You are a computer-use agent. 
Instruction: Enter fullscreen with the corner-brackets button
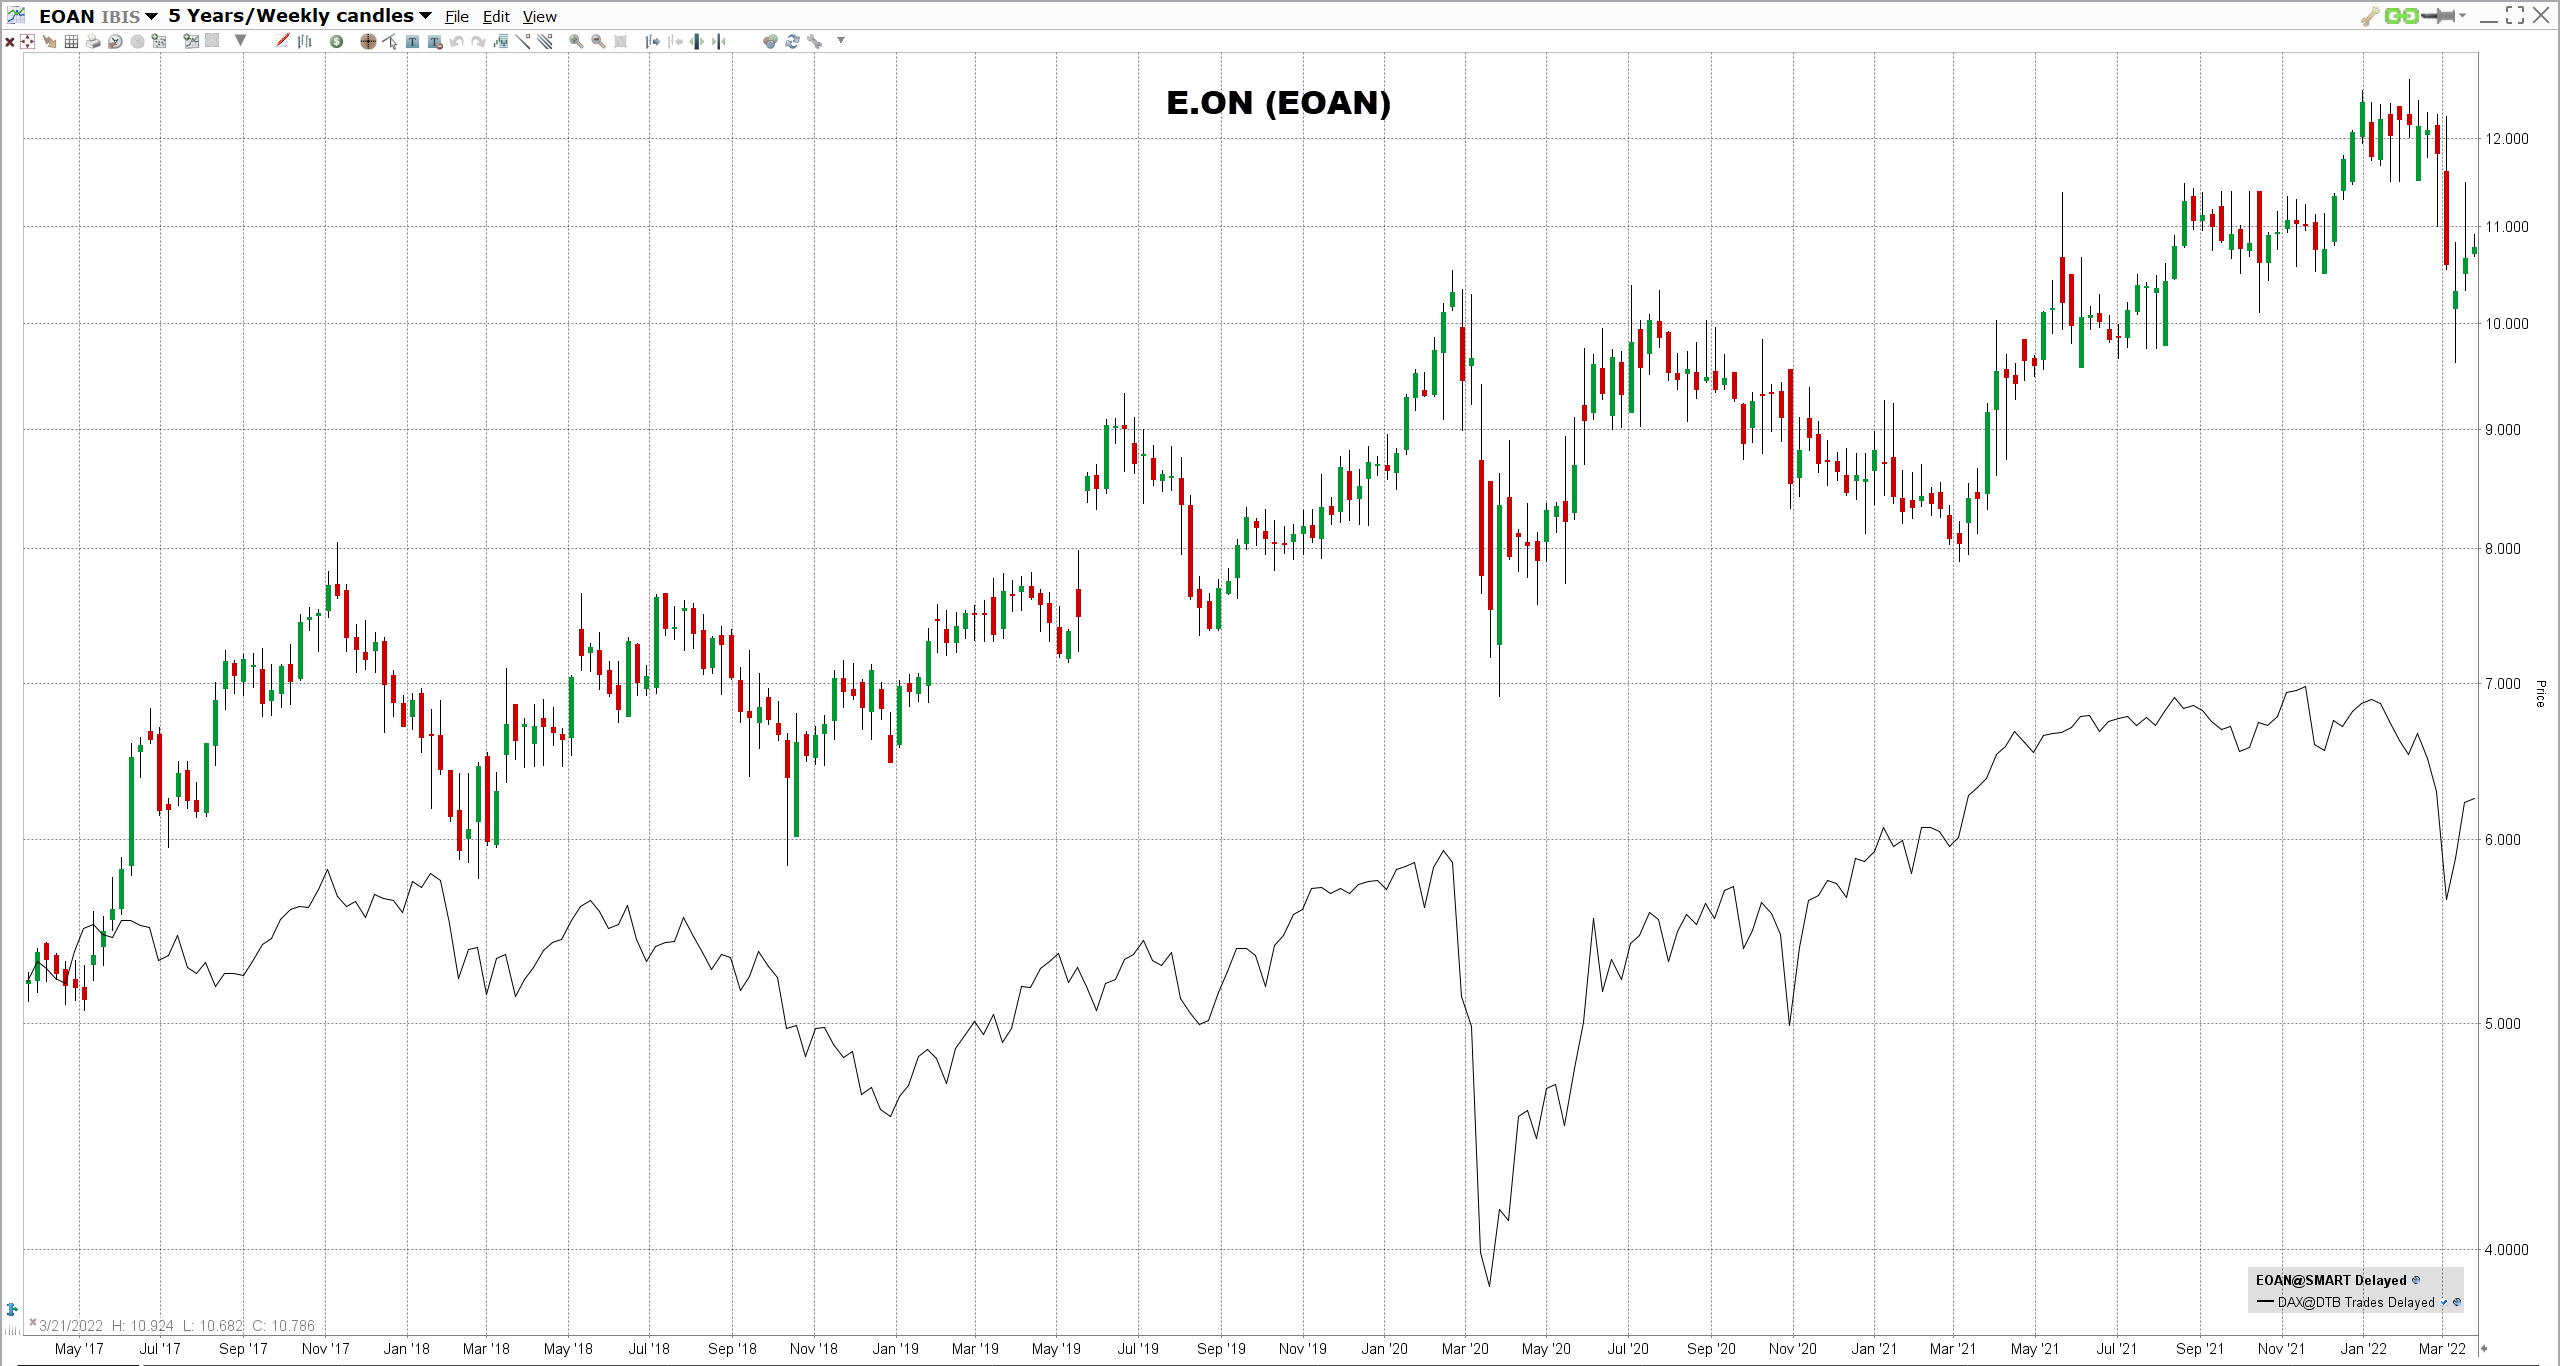[x=2515, y=15]
